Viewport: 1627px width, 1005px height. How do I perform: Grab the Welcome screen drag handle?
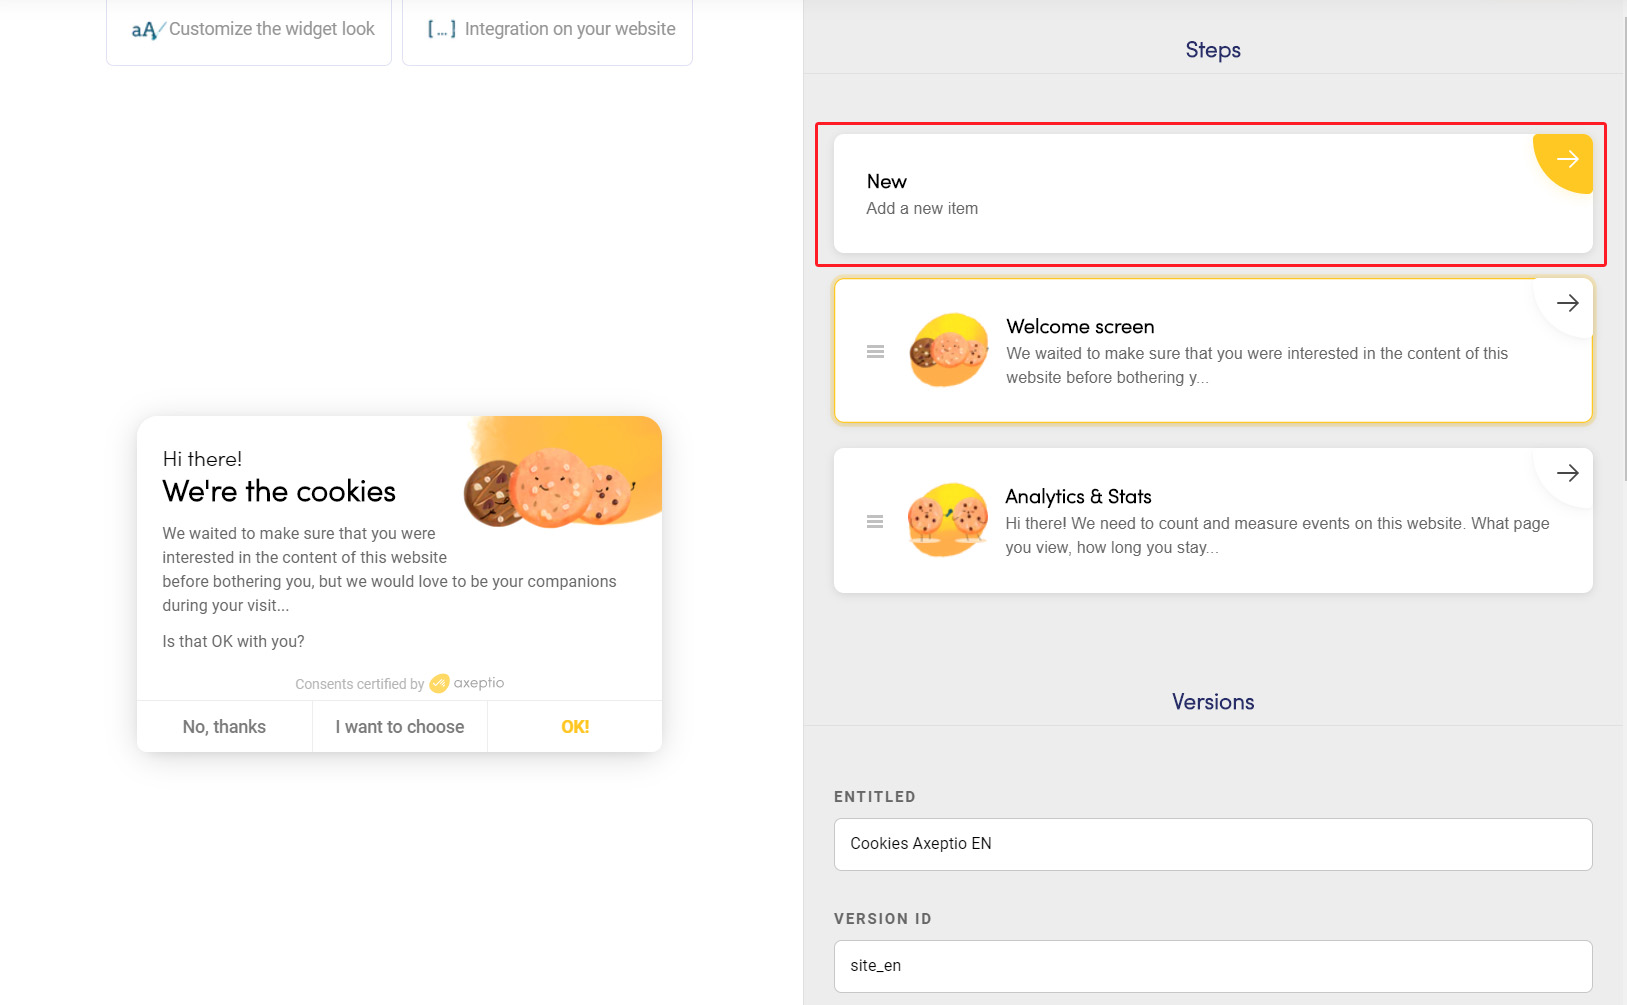pyautogui.click(x=875, y=352)
